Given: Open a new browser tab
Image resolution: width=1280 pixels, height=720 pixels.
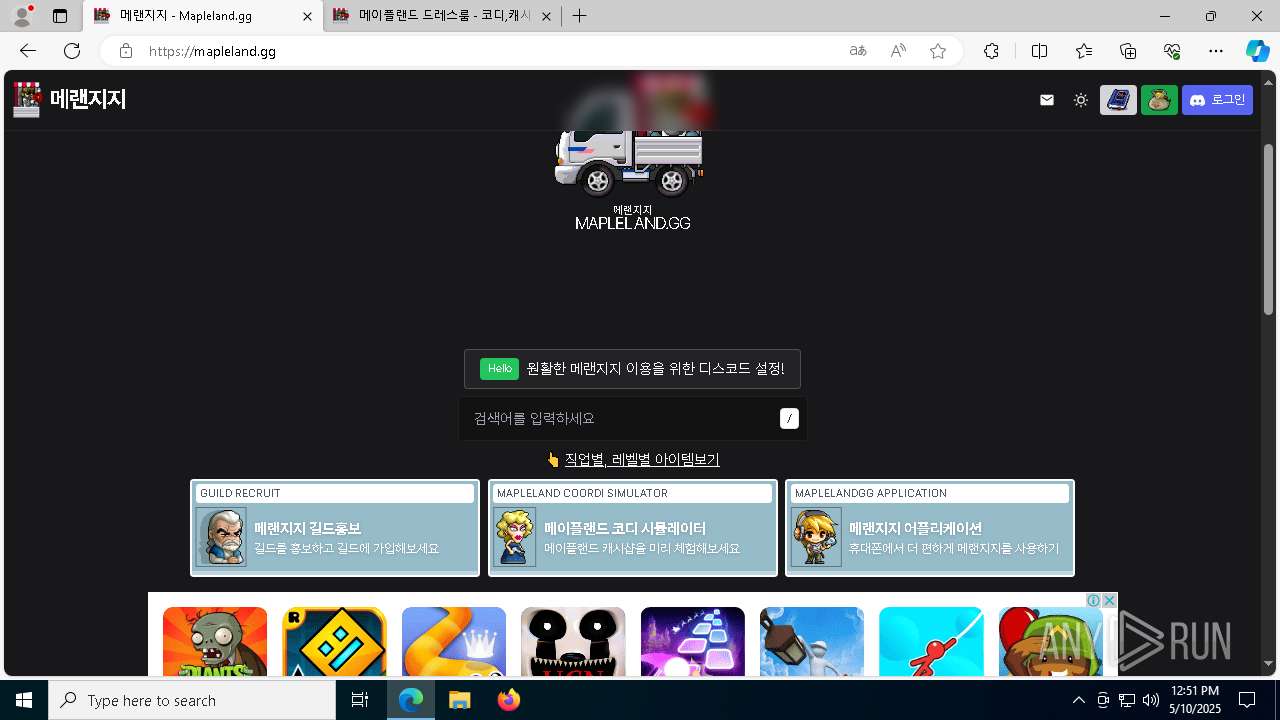Looking at the screenshot, I should 579,16.
